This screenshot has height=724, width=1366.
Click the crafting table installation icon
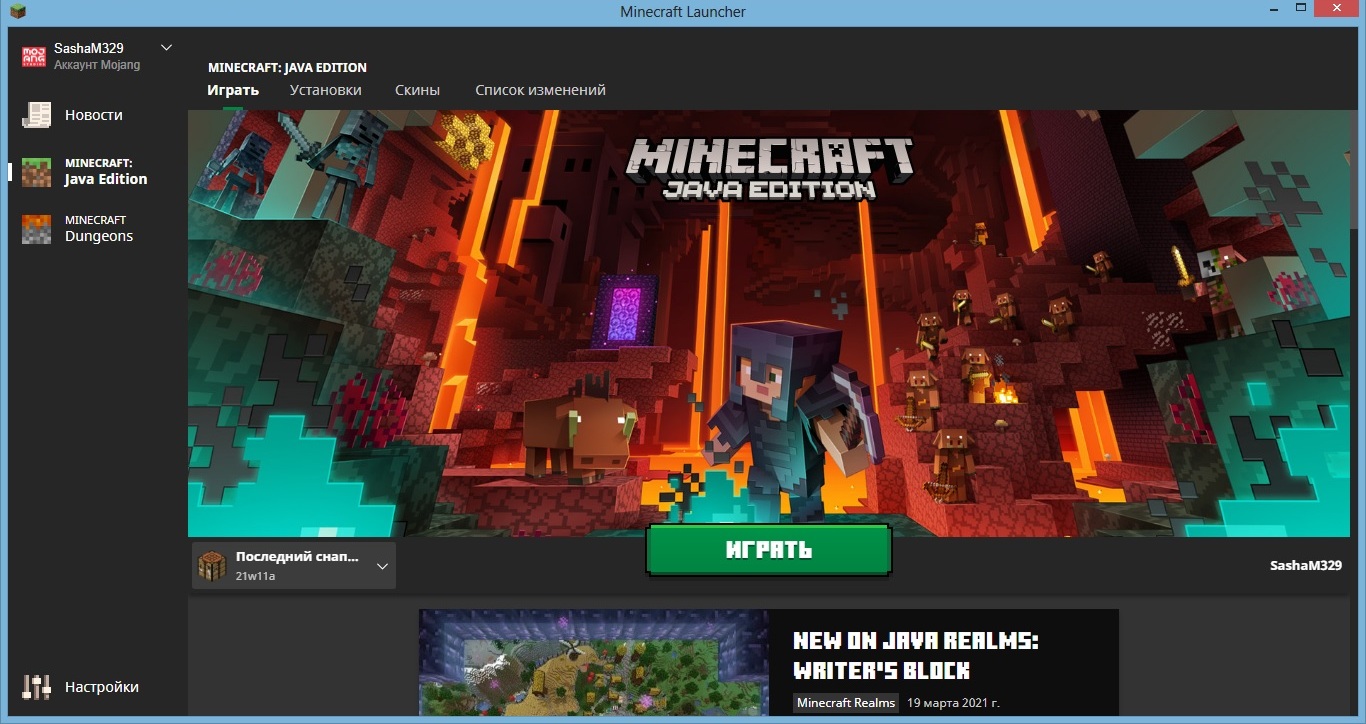click(x=212, y=566)
